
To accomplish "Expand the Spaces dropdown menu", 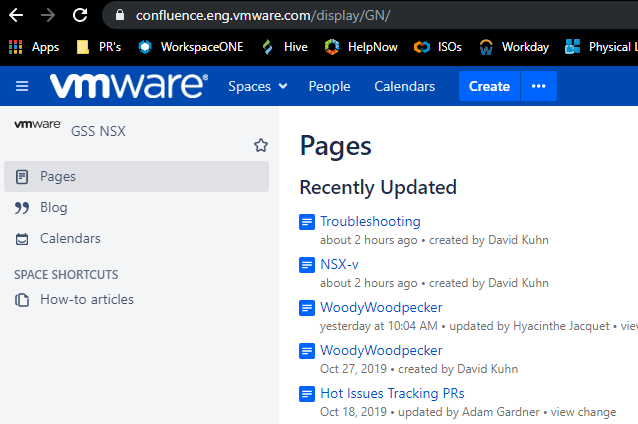I will (x=258, y=86).
